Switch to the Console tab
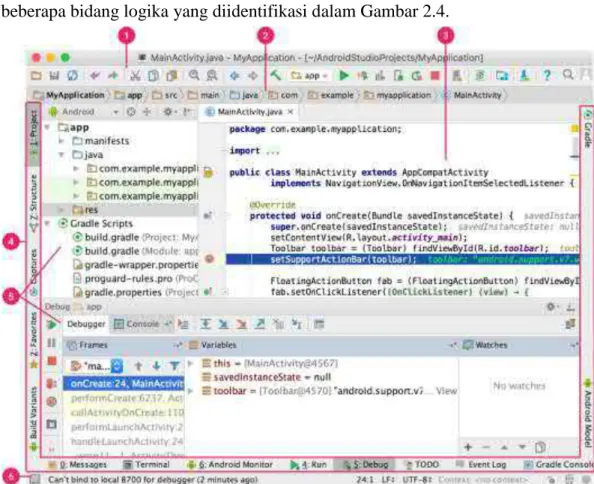The image size is (594, 484). (142, 324)
